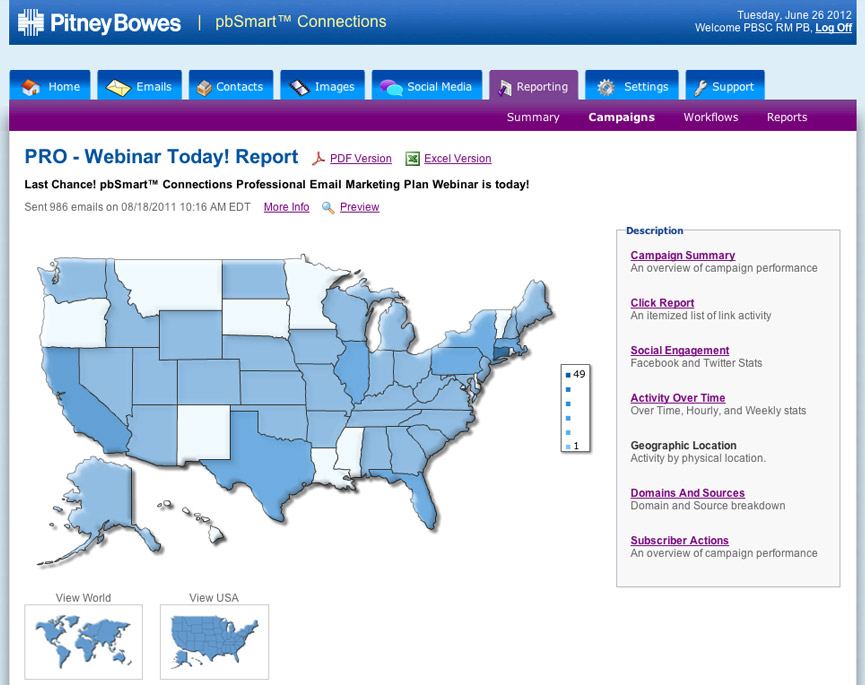Open the Home tab
This screenshot has height=685, width=865.
[x=50, y=85]
